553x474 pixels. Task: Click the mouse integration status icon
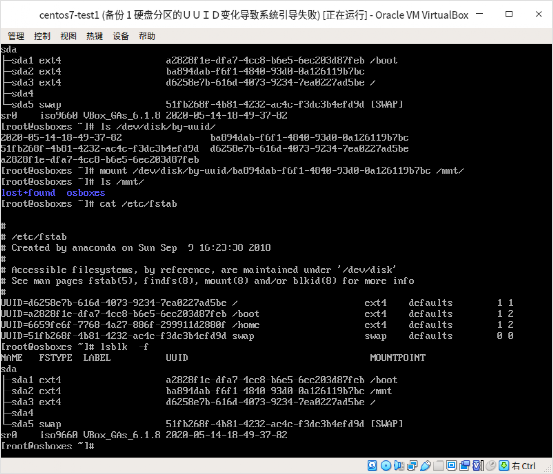[x=491, y=466]
